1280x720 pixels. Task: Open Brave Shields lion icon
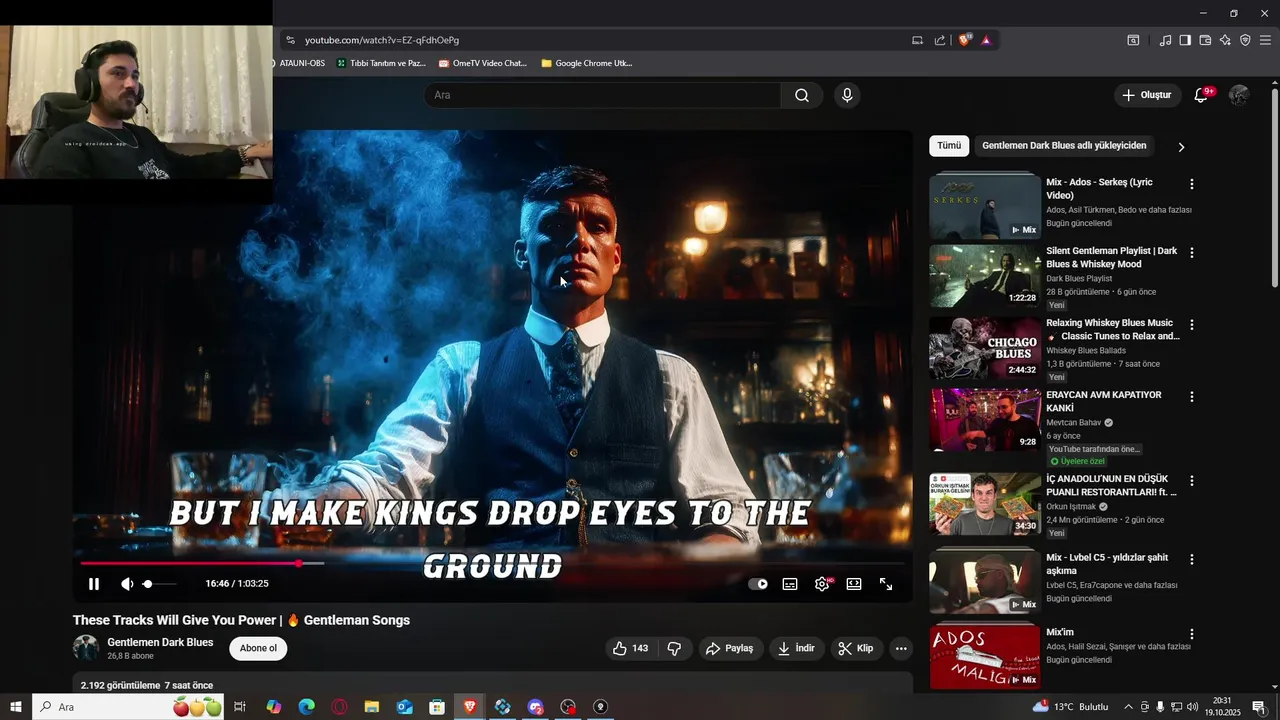click(x=964, y=40)
